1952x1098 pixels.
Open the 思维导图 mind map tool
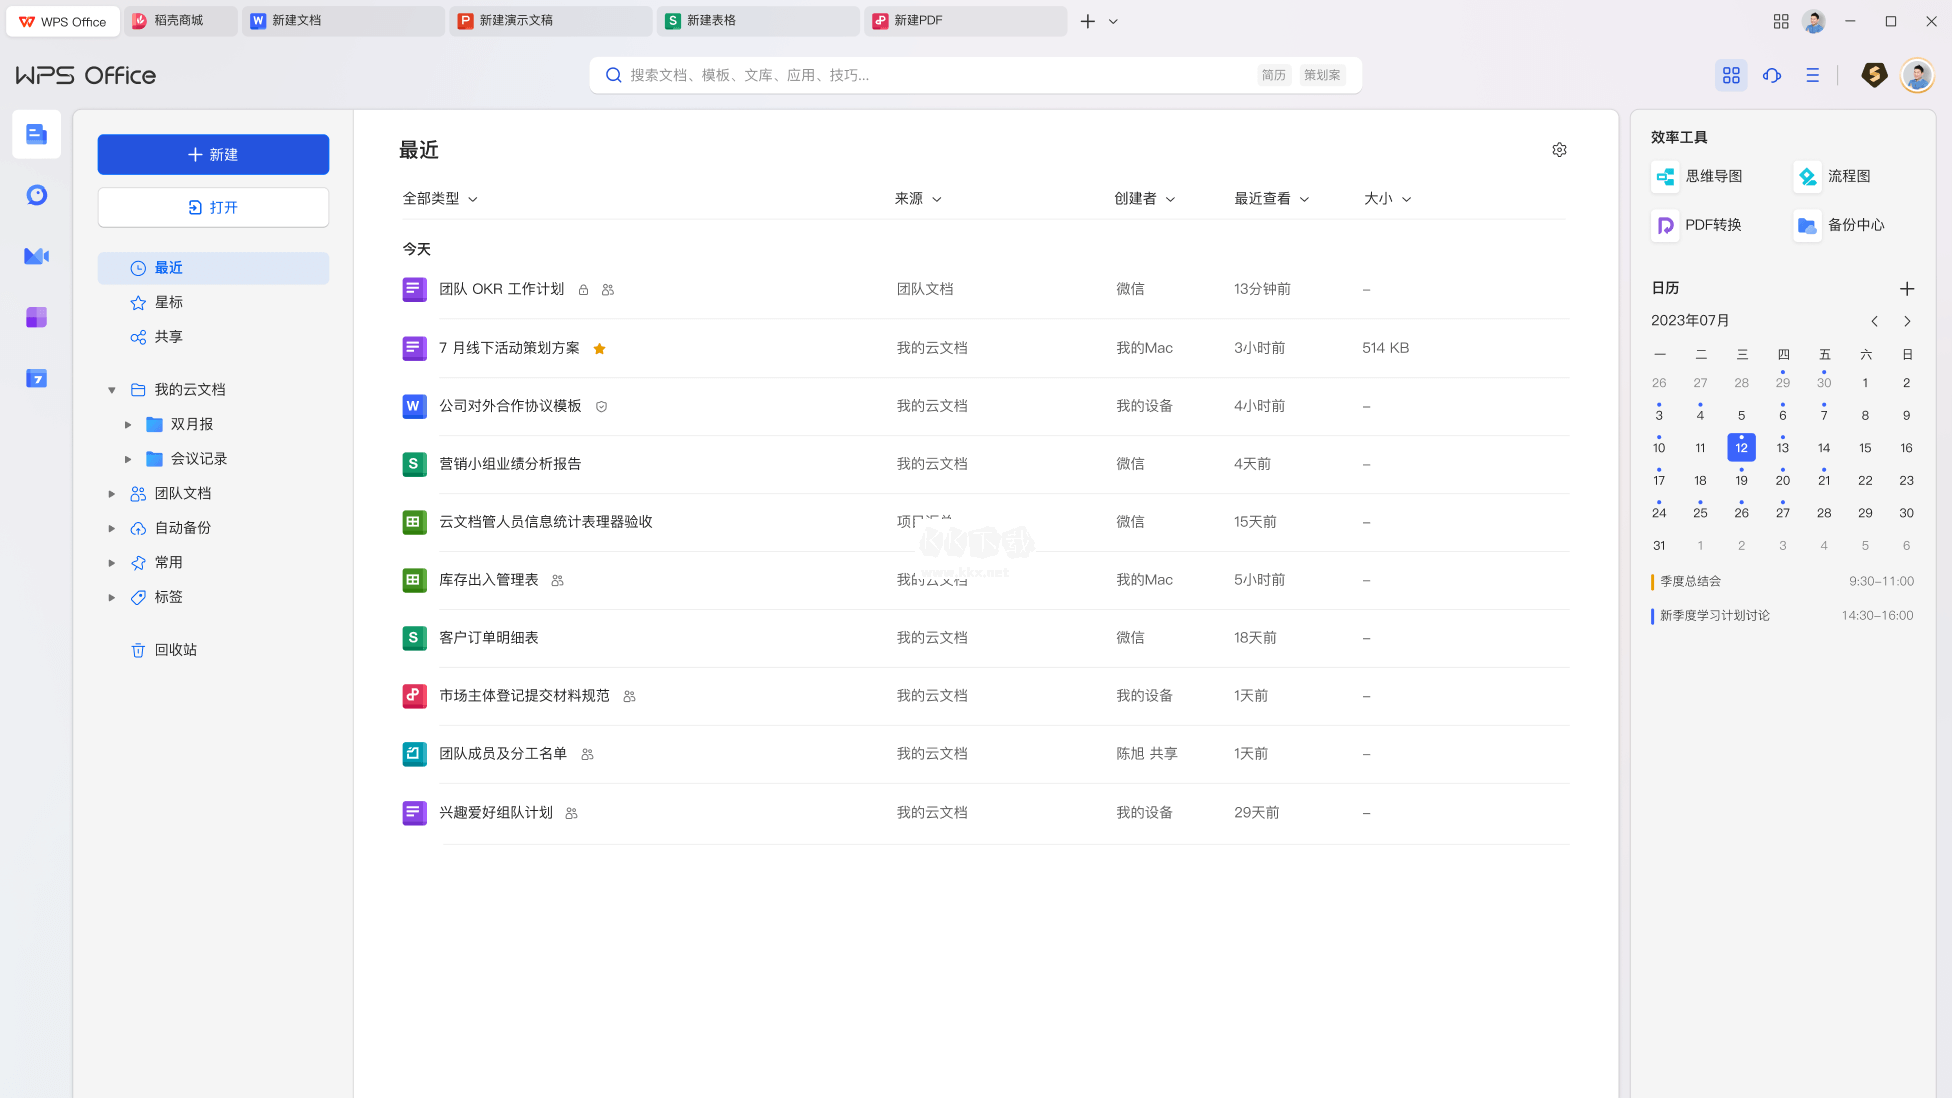1700,176
